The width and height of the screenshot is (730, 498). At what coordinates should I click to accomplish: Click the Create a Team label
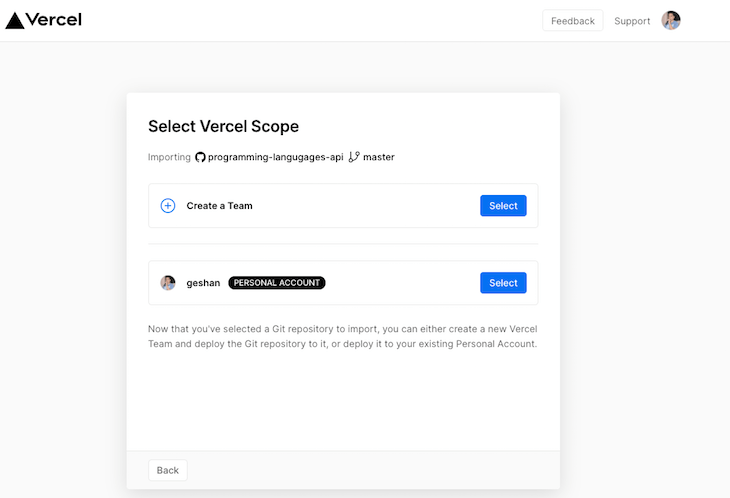point(219,206)
